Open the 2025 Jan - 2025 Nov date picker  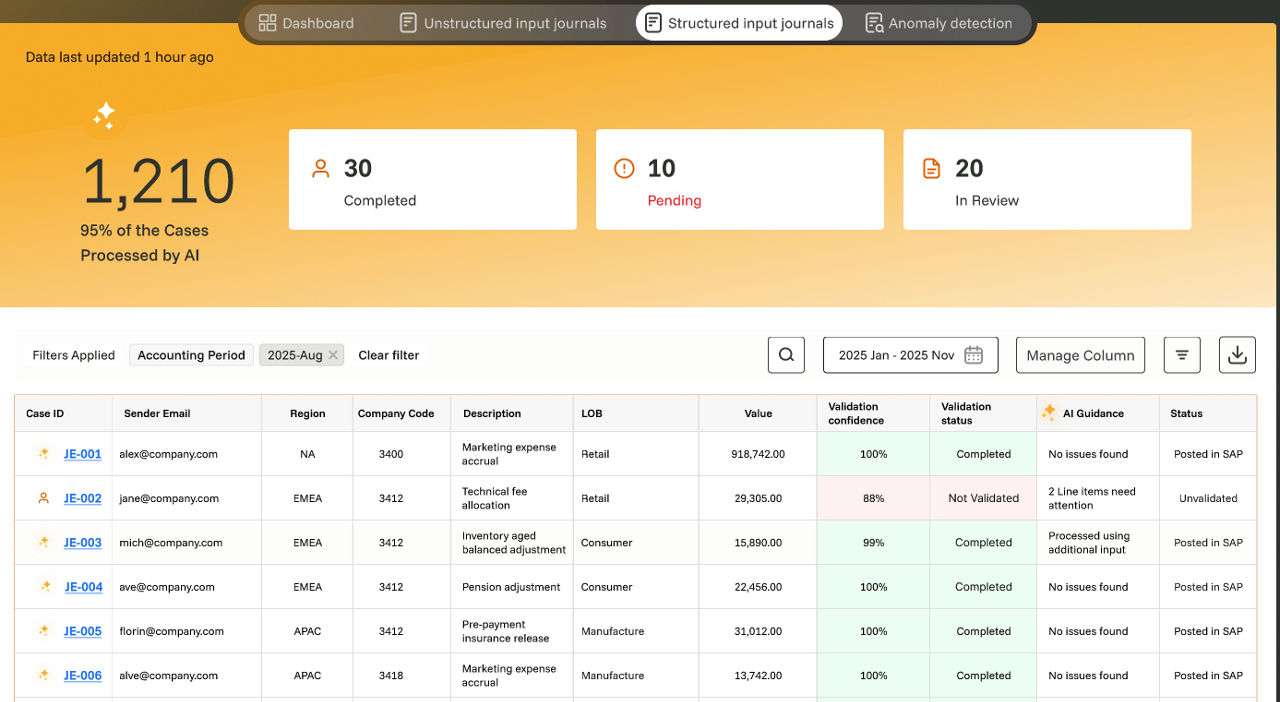click(x=897, y=355)
